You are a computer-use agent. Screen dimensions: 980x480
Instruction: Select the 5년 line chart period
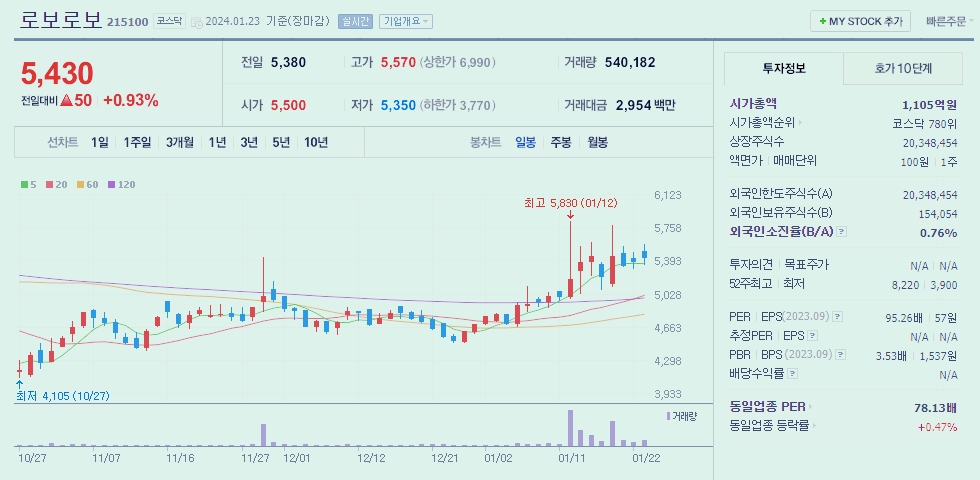pos(281,142)
